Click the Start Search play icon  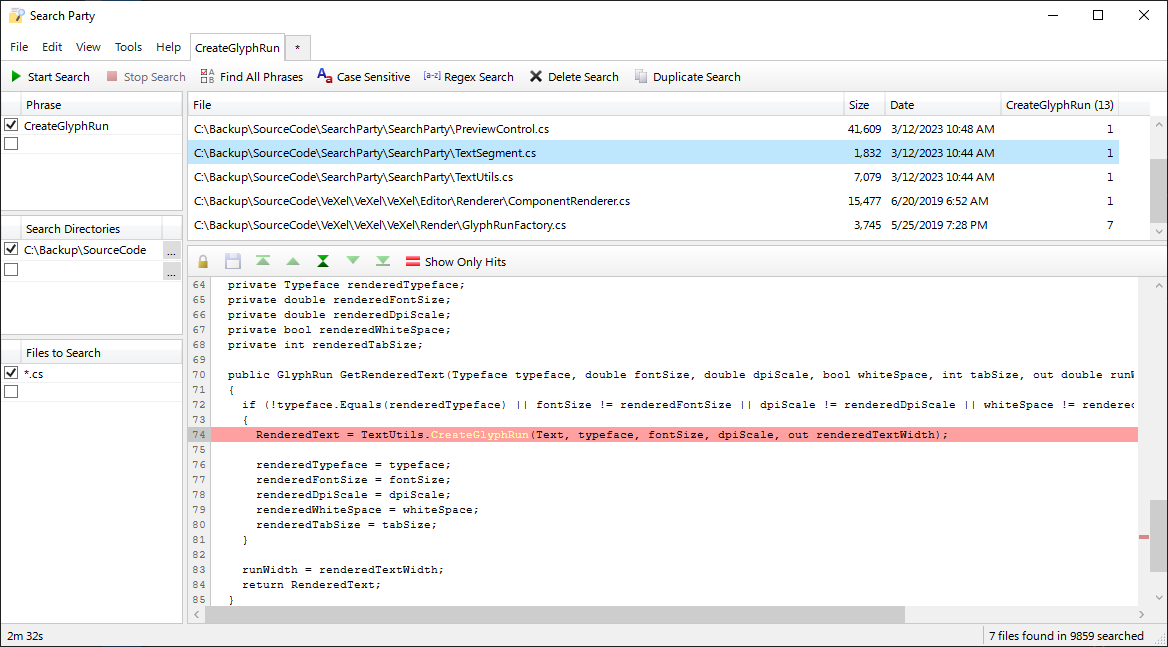(x=16, y=77)
